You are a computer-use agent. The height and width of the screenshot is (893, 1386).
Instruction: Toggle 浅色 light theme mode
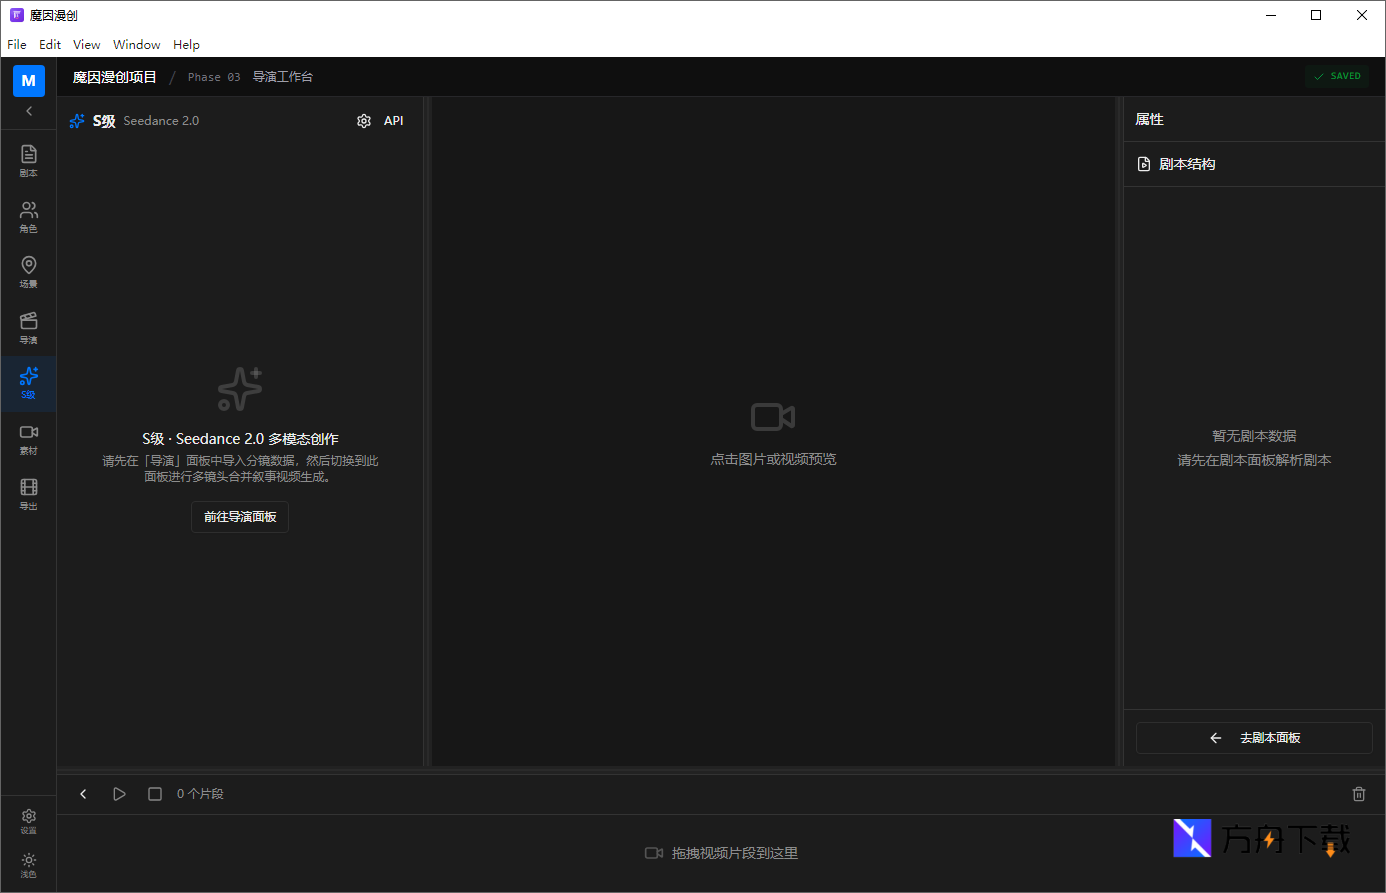tap(28, 865)
